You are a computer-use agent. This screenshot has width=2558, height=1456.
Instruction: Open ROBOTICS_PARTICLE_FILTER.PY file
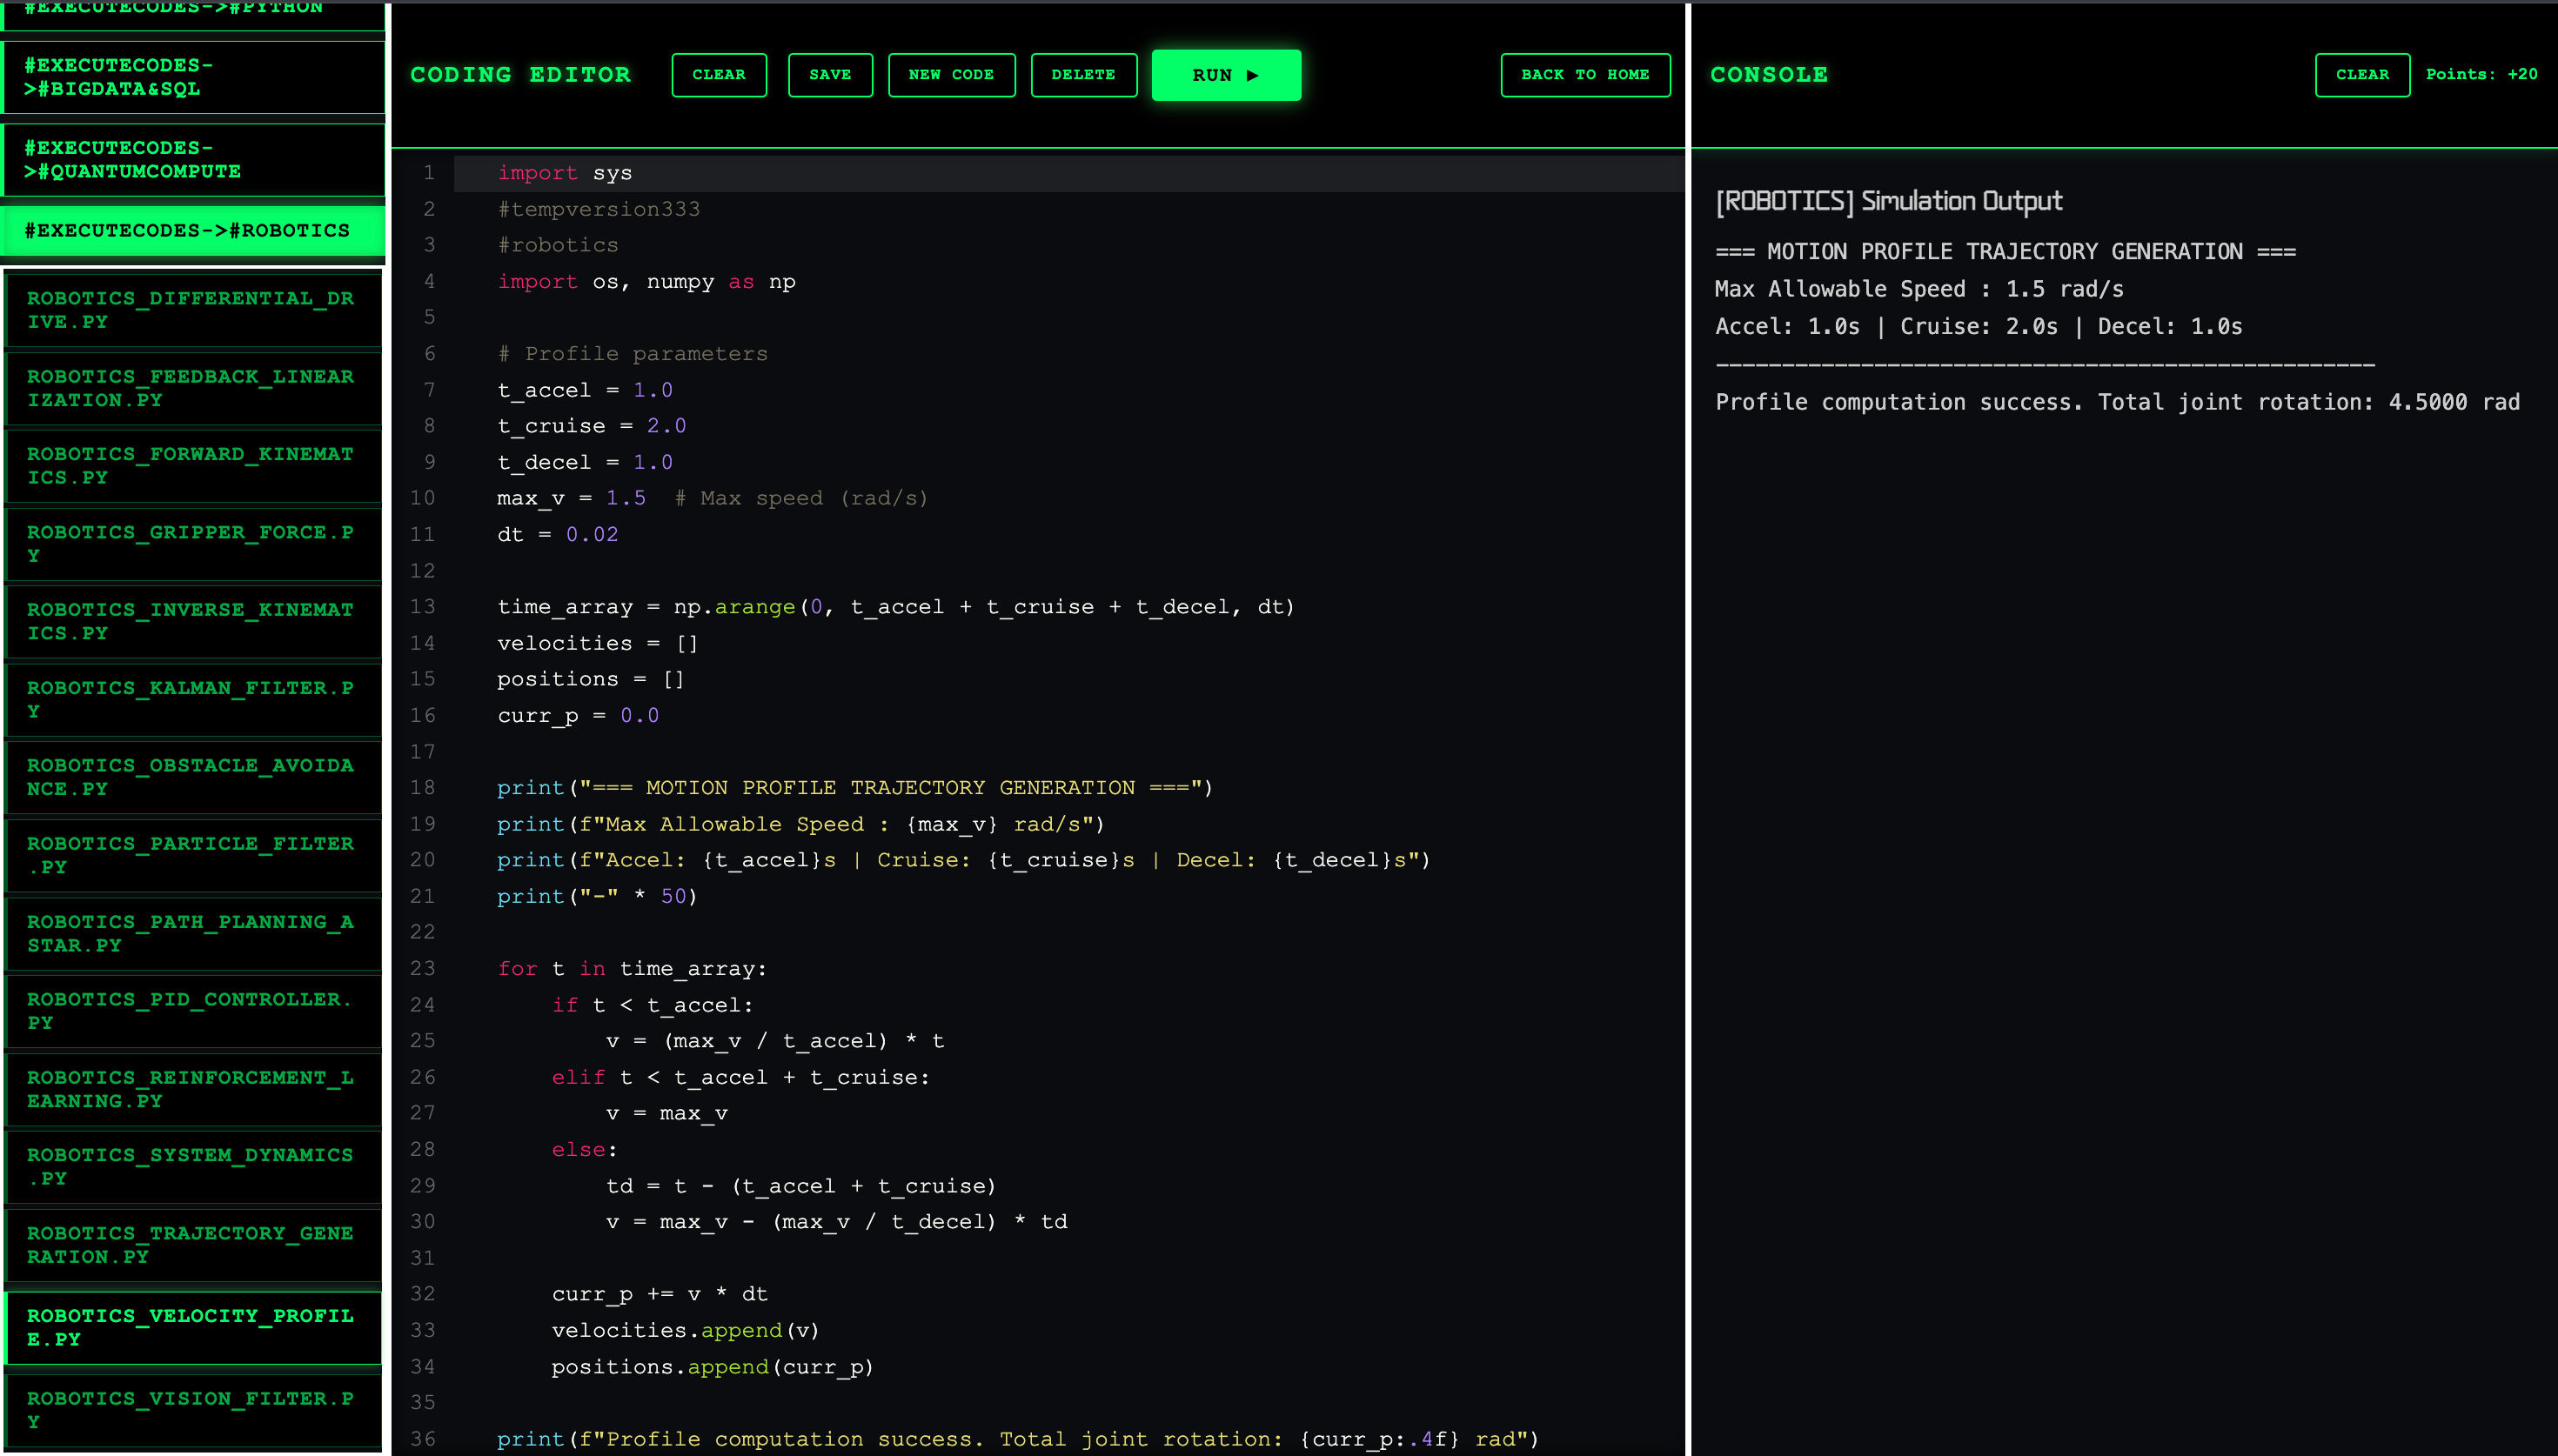(x=193, y=855)
